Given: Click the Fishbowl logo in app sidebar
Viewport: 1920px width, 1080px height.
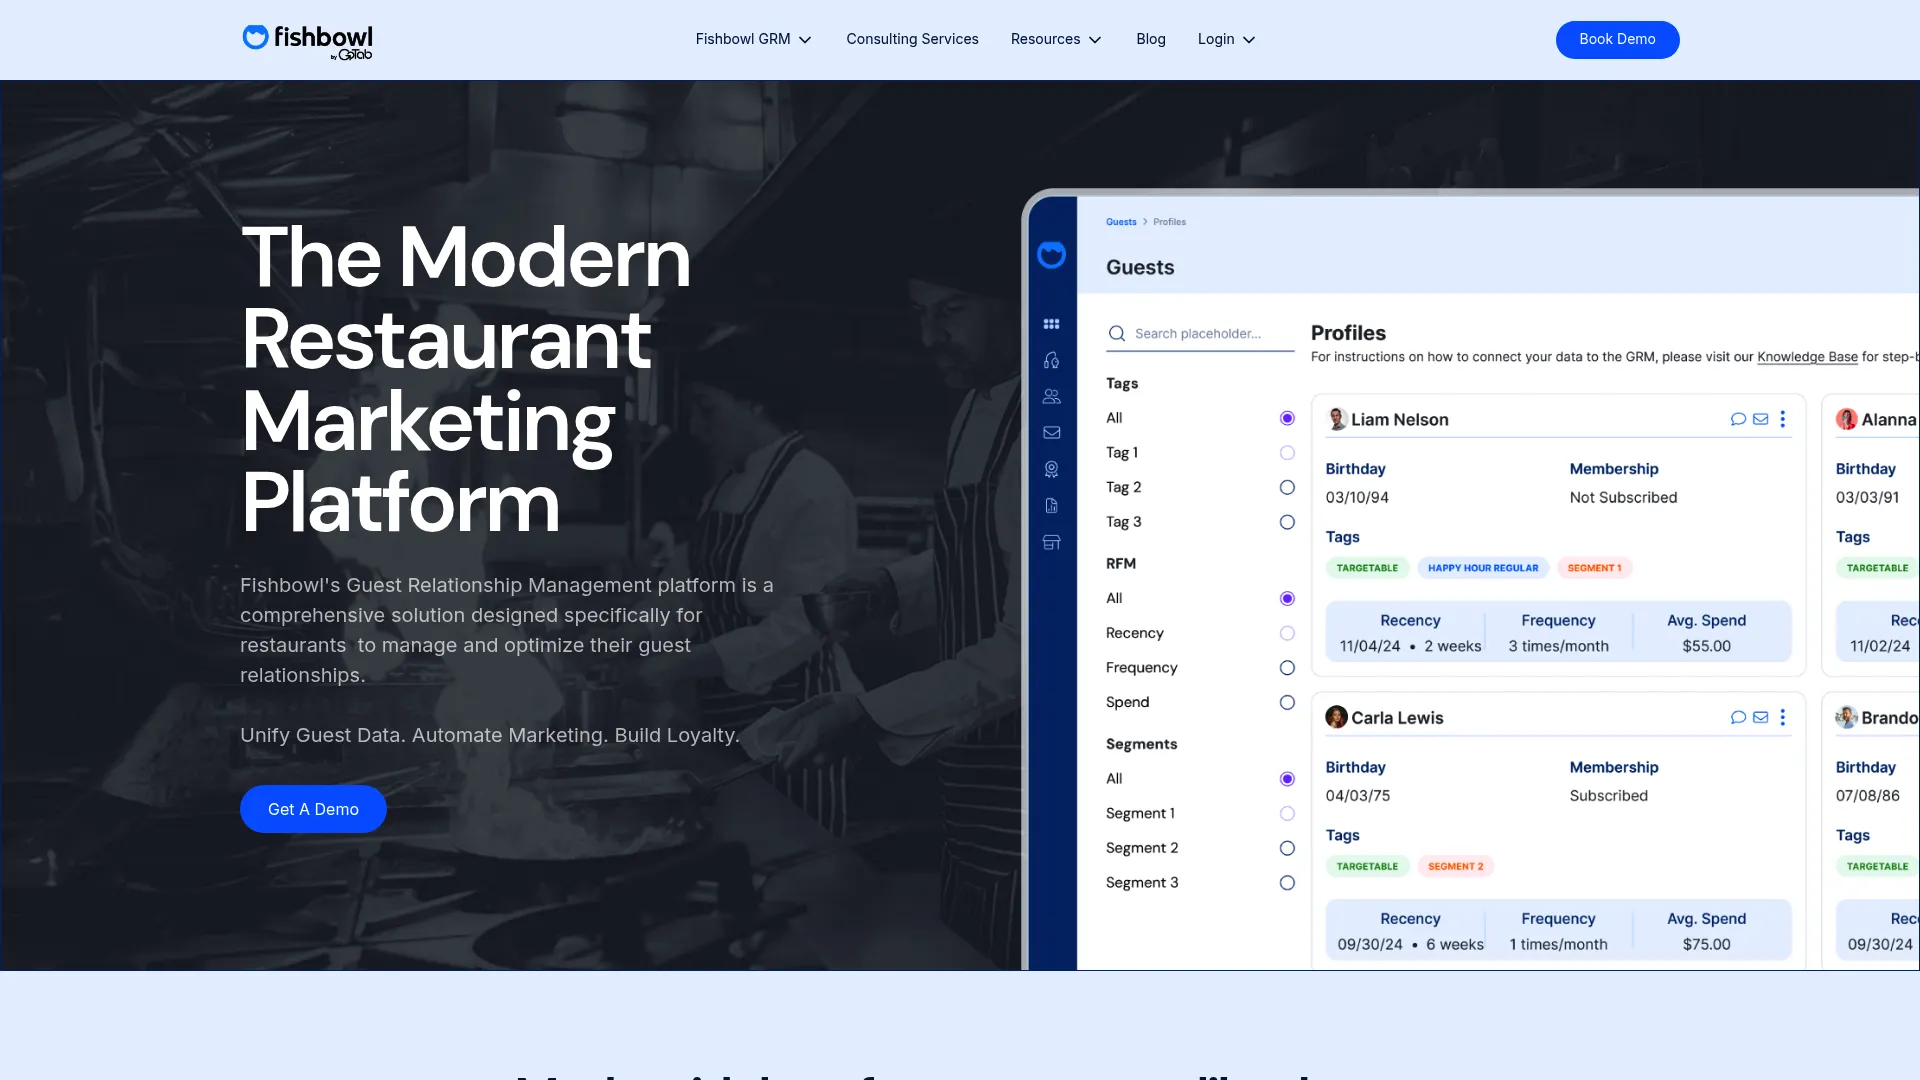Looking at the screenshot, I should 1051,255.
